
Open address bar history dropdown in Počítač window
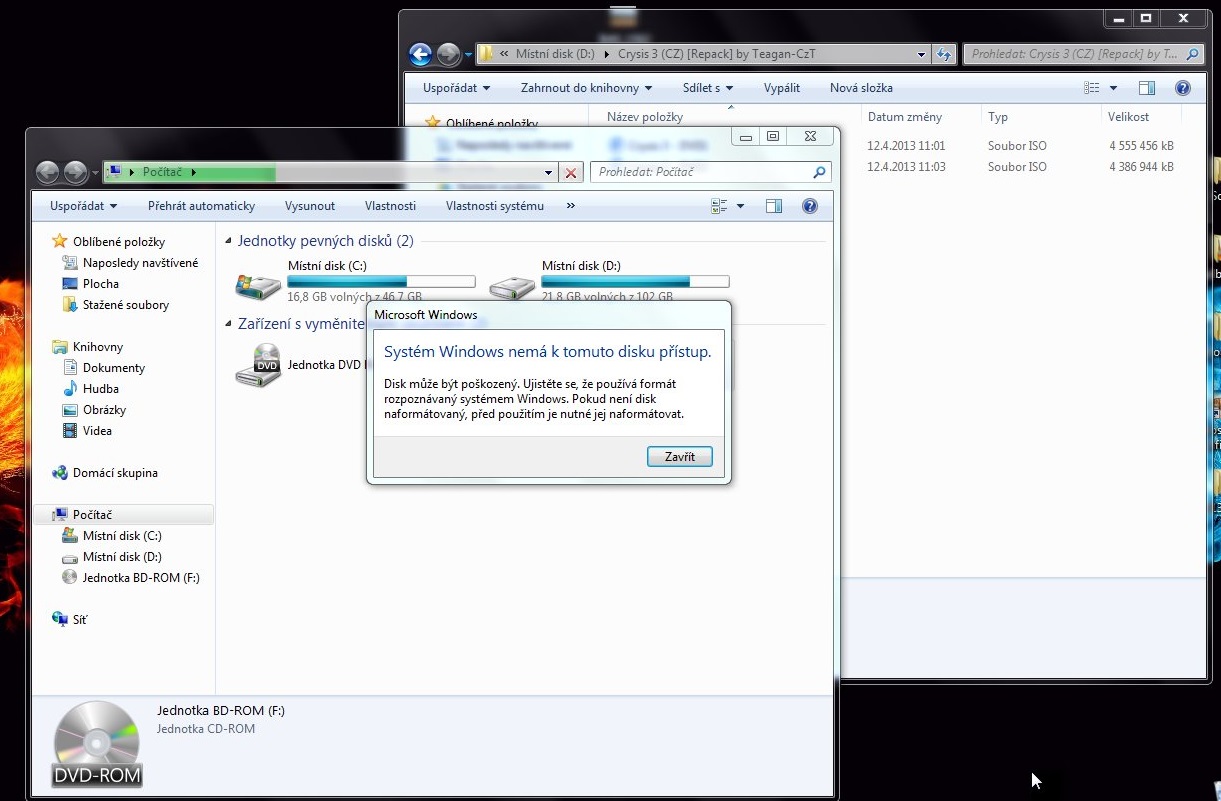coord(548,173)
